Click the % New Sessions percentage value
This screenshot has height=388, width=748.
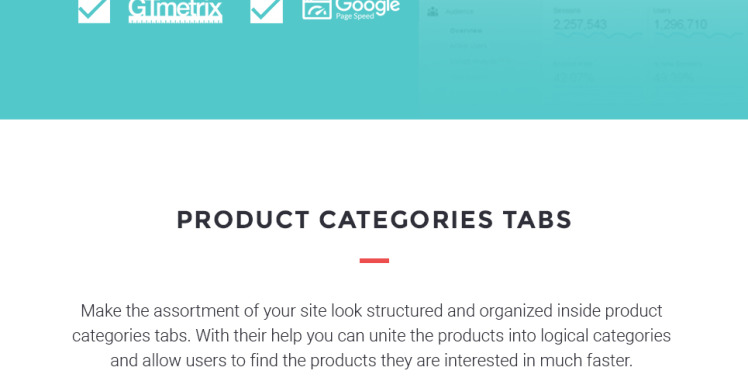coord(674,77)
